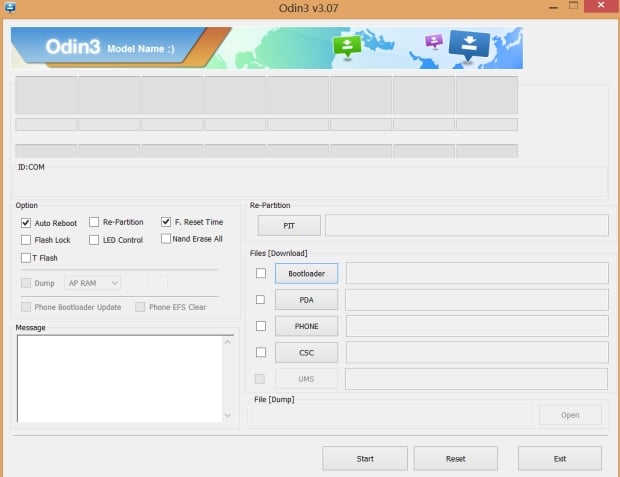The image size is (620, 477).
Task: Click the Odin3 app icon in title bar
Action: coord(10,7)
